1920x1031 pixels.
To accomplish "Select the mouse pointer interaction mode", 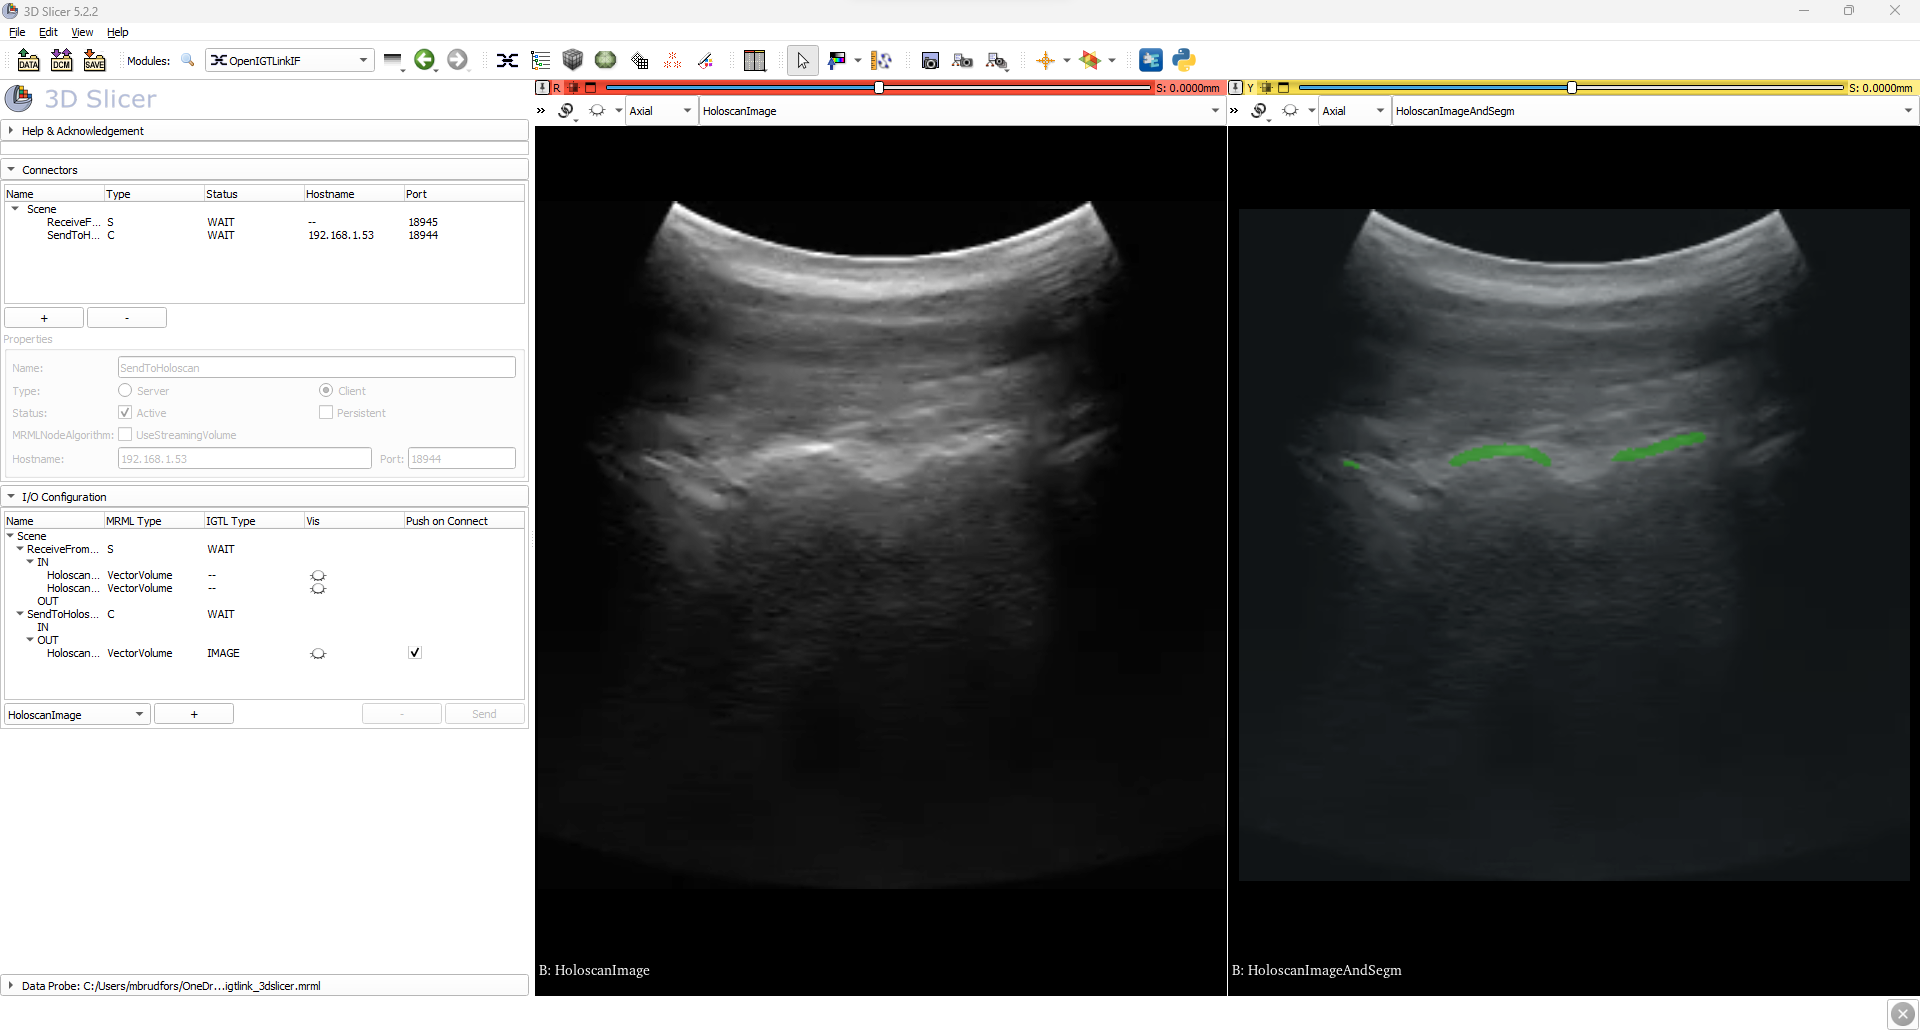I will (802, 60).
